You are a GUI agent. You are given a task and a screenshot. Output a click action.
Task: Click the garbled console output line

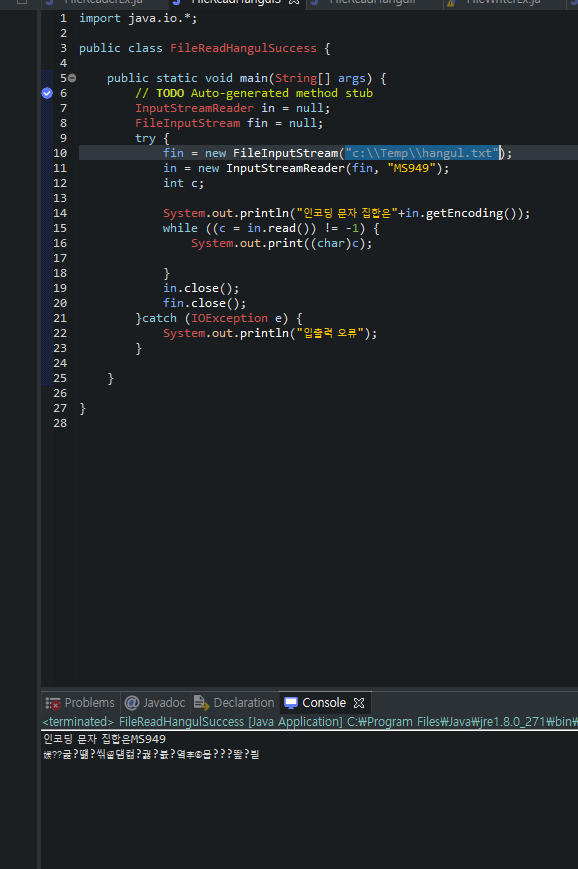click(151, 754)
